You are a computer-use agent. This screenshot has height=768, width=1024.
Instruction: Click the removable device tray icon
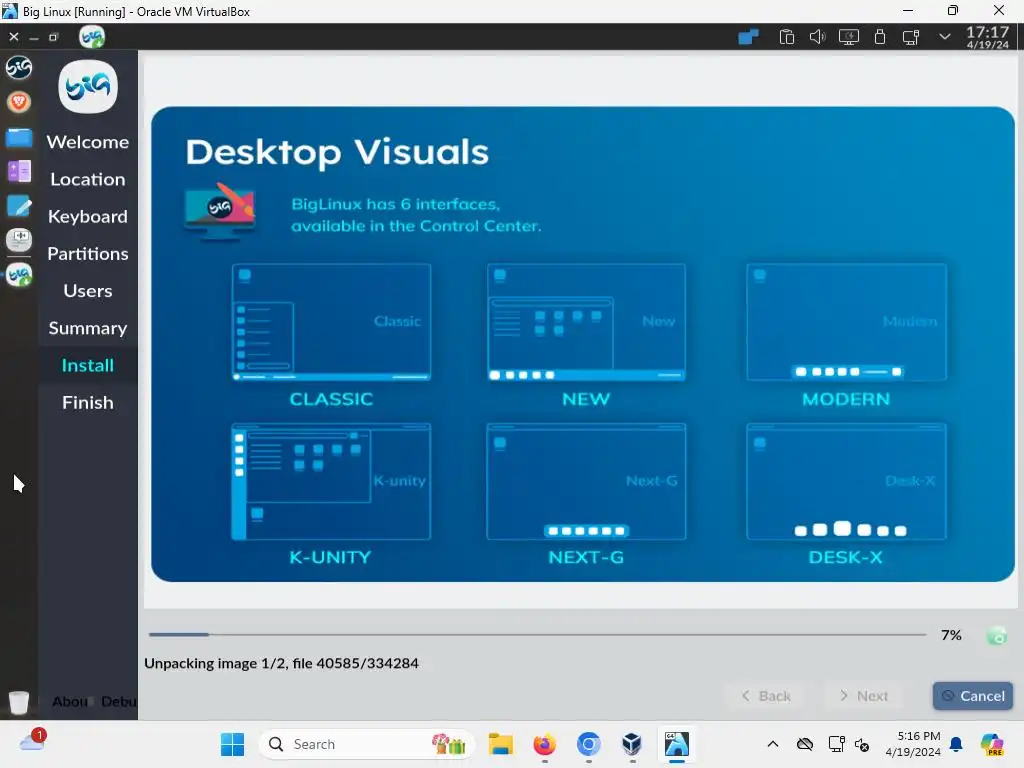[x=880, y=37]
